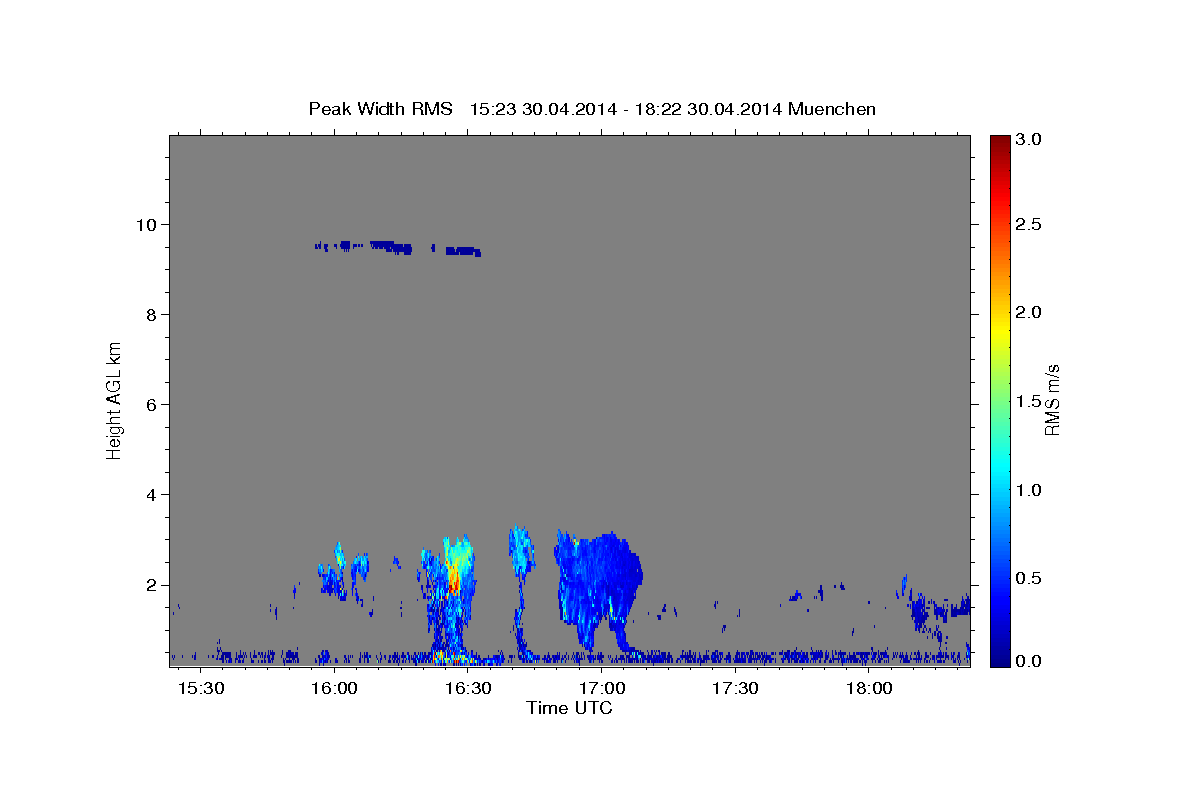Screen dimensions: 1200x800
Task: Click the colorbar value 0.0
Action: pyautogui.click(x=1029, y=661)
